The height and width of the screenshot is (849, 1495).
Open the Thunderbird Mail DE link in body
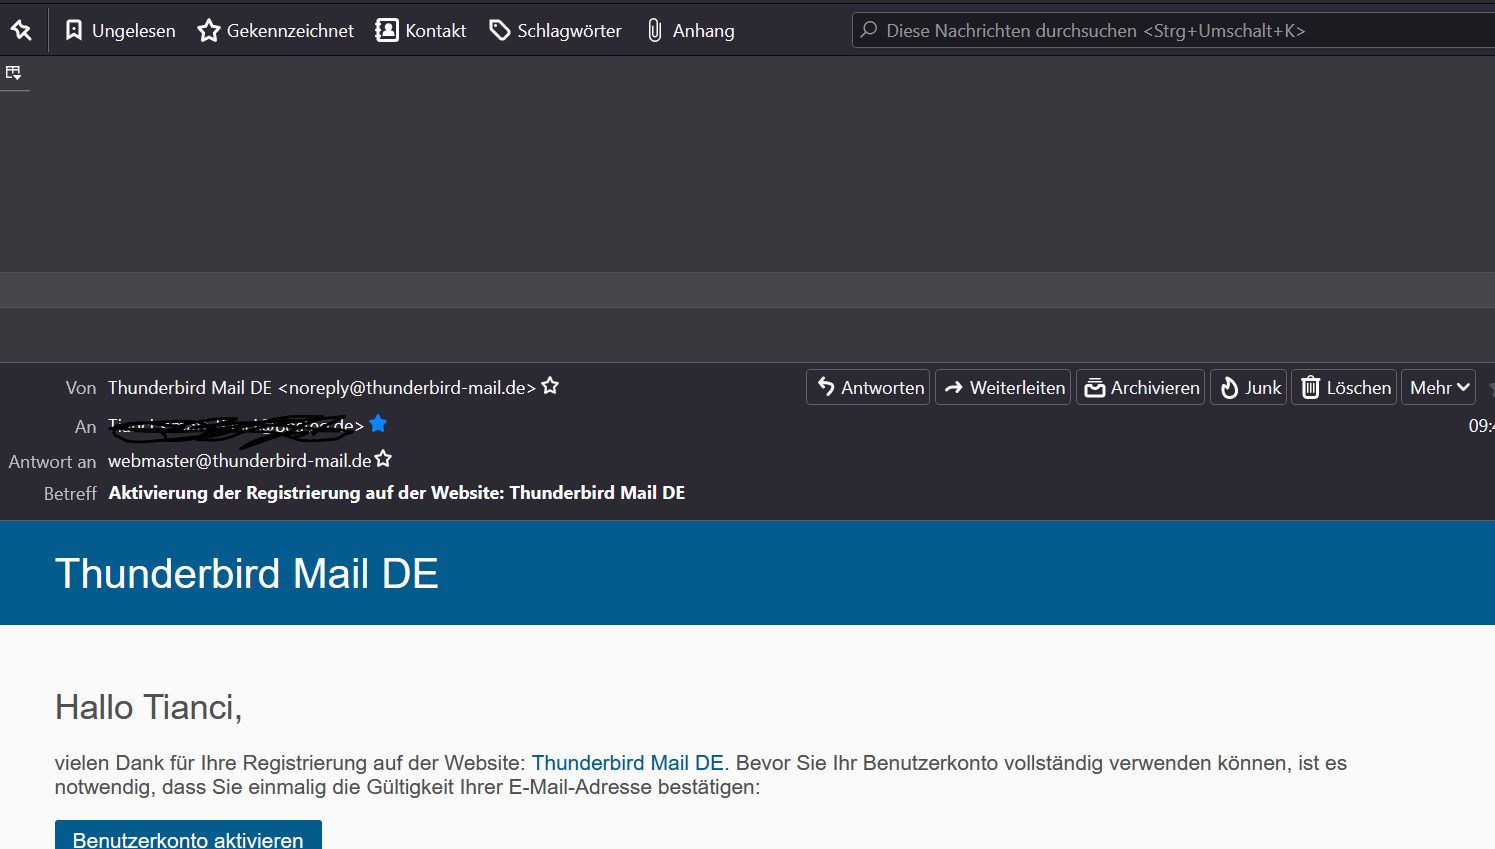click(x=628, y=763)
